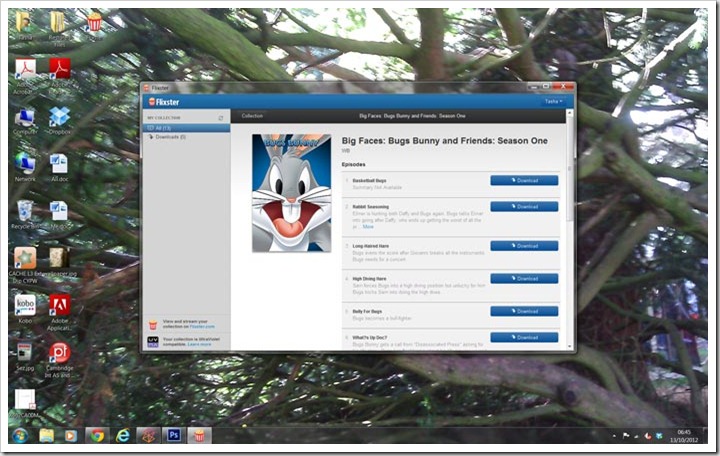Viewport: 720px width, 456px height.
Task: Launch Windows Media Player from the taskbar
Action: 71,435
